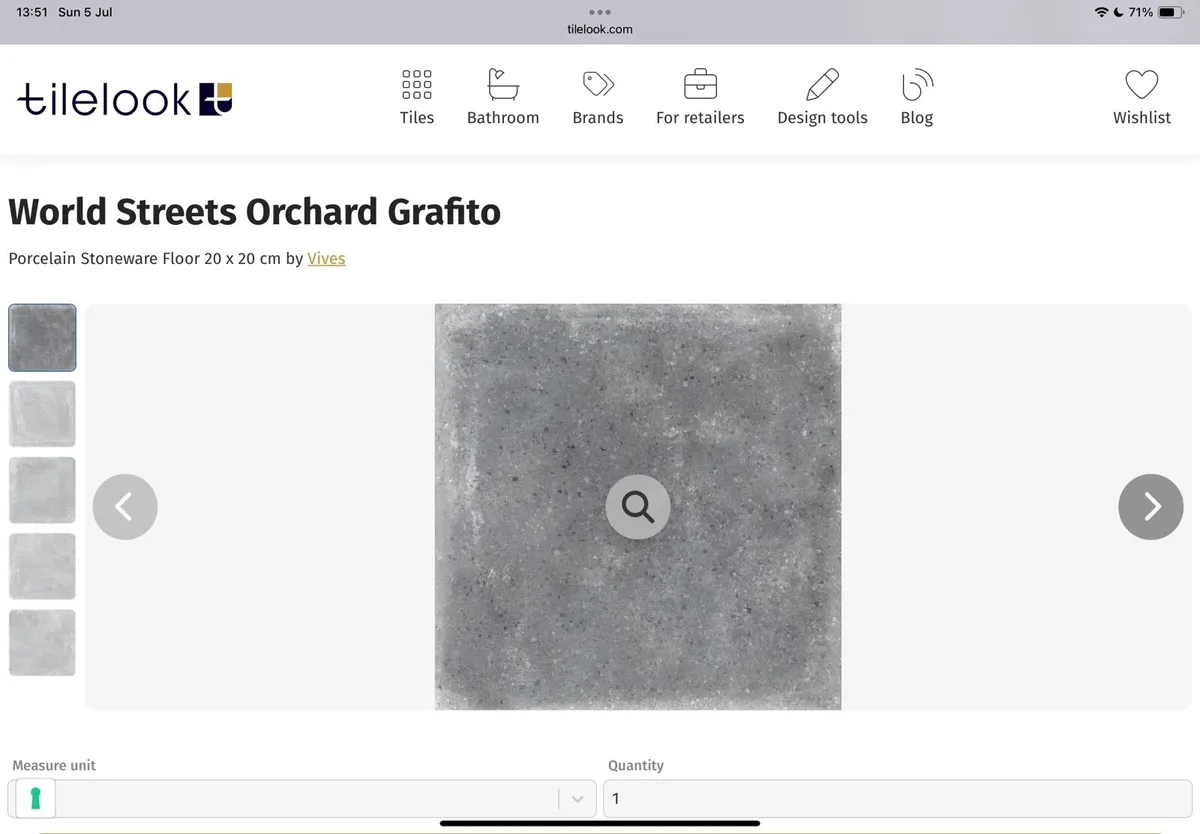Screen dimensions: 1200x834
Task: Show next tile image
Action: (1151, 507)
